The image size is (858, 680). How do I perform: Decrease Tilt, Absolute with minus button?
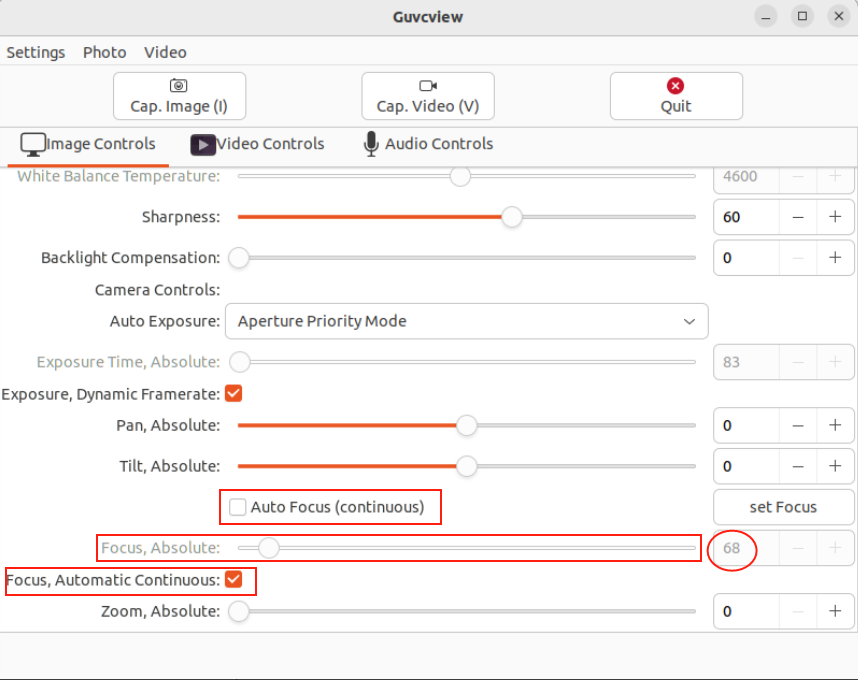[798, 466]
